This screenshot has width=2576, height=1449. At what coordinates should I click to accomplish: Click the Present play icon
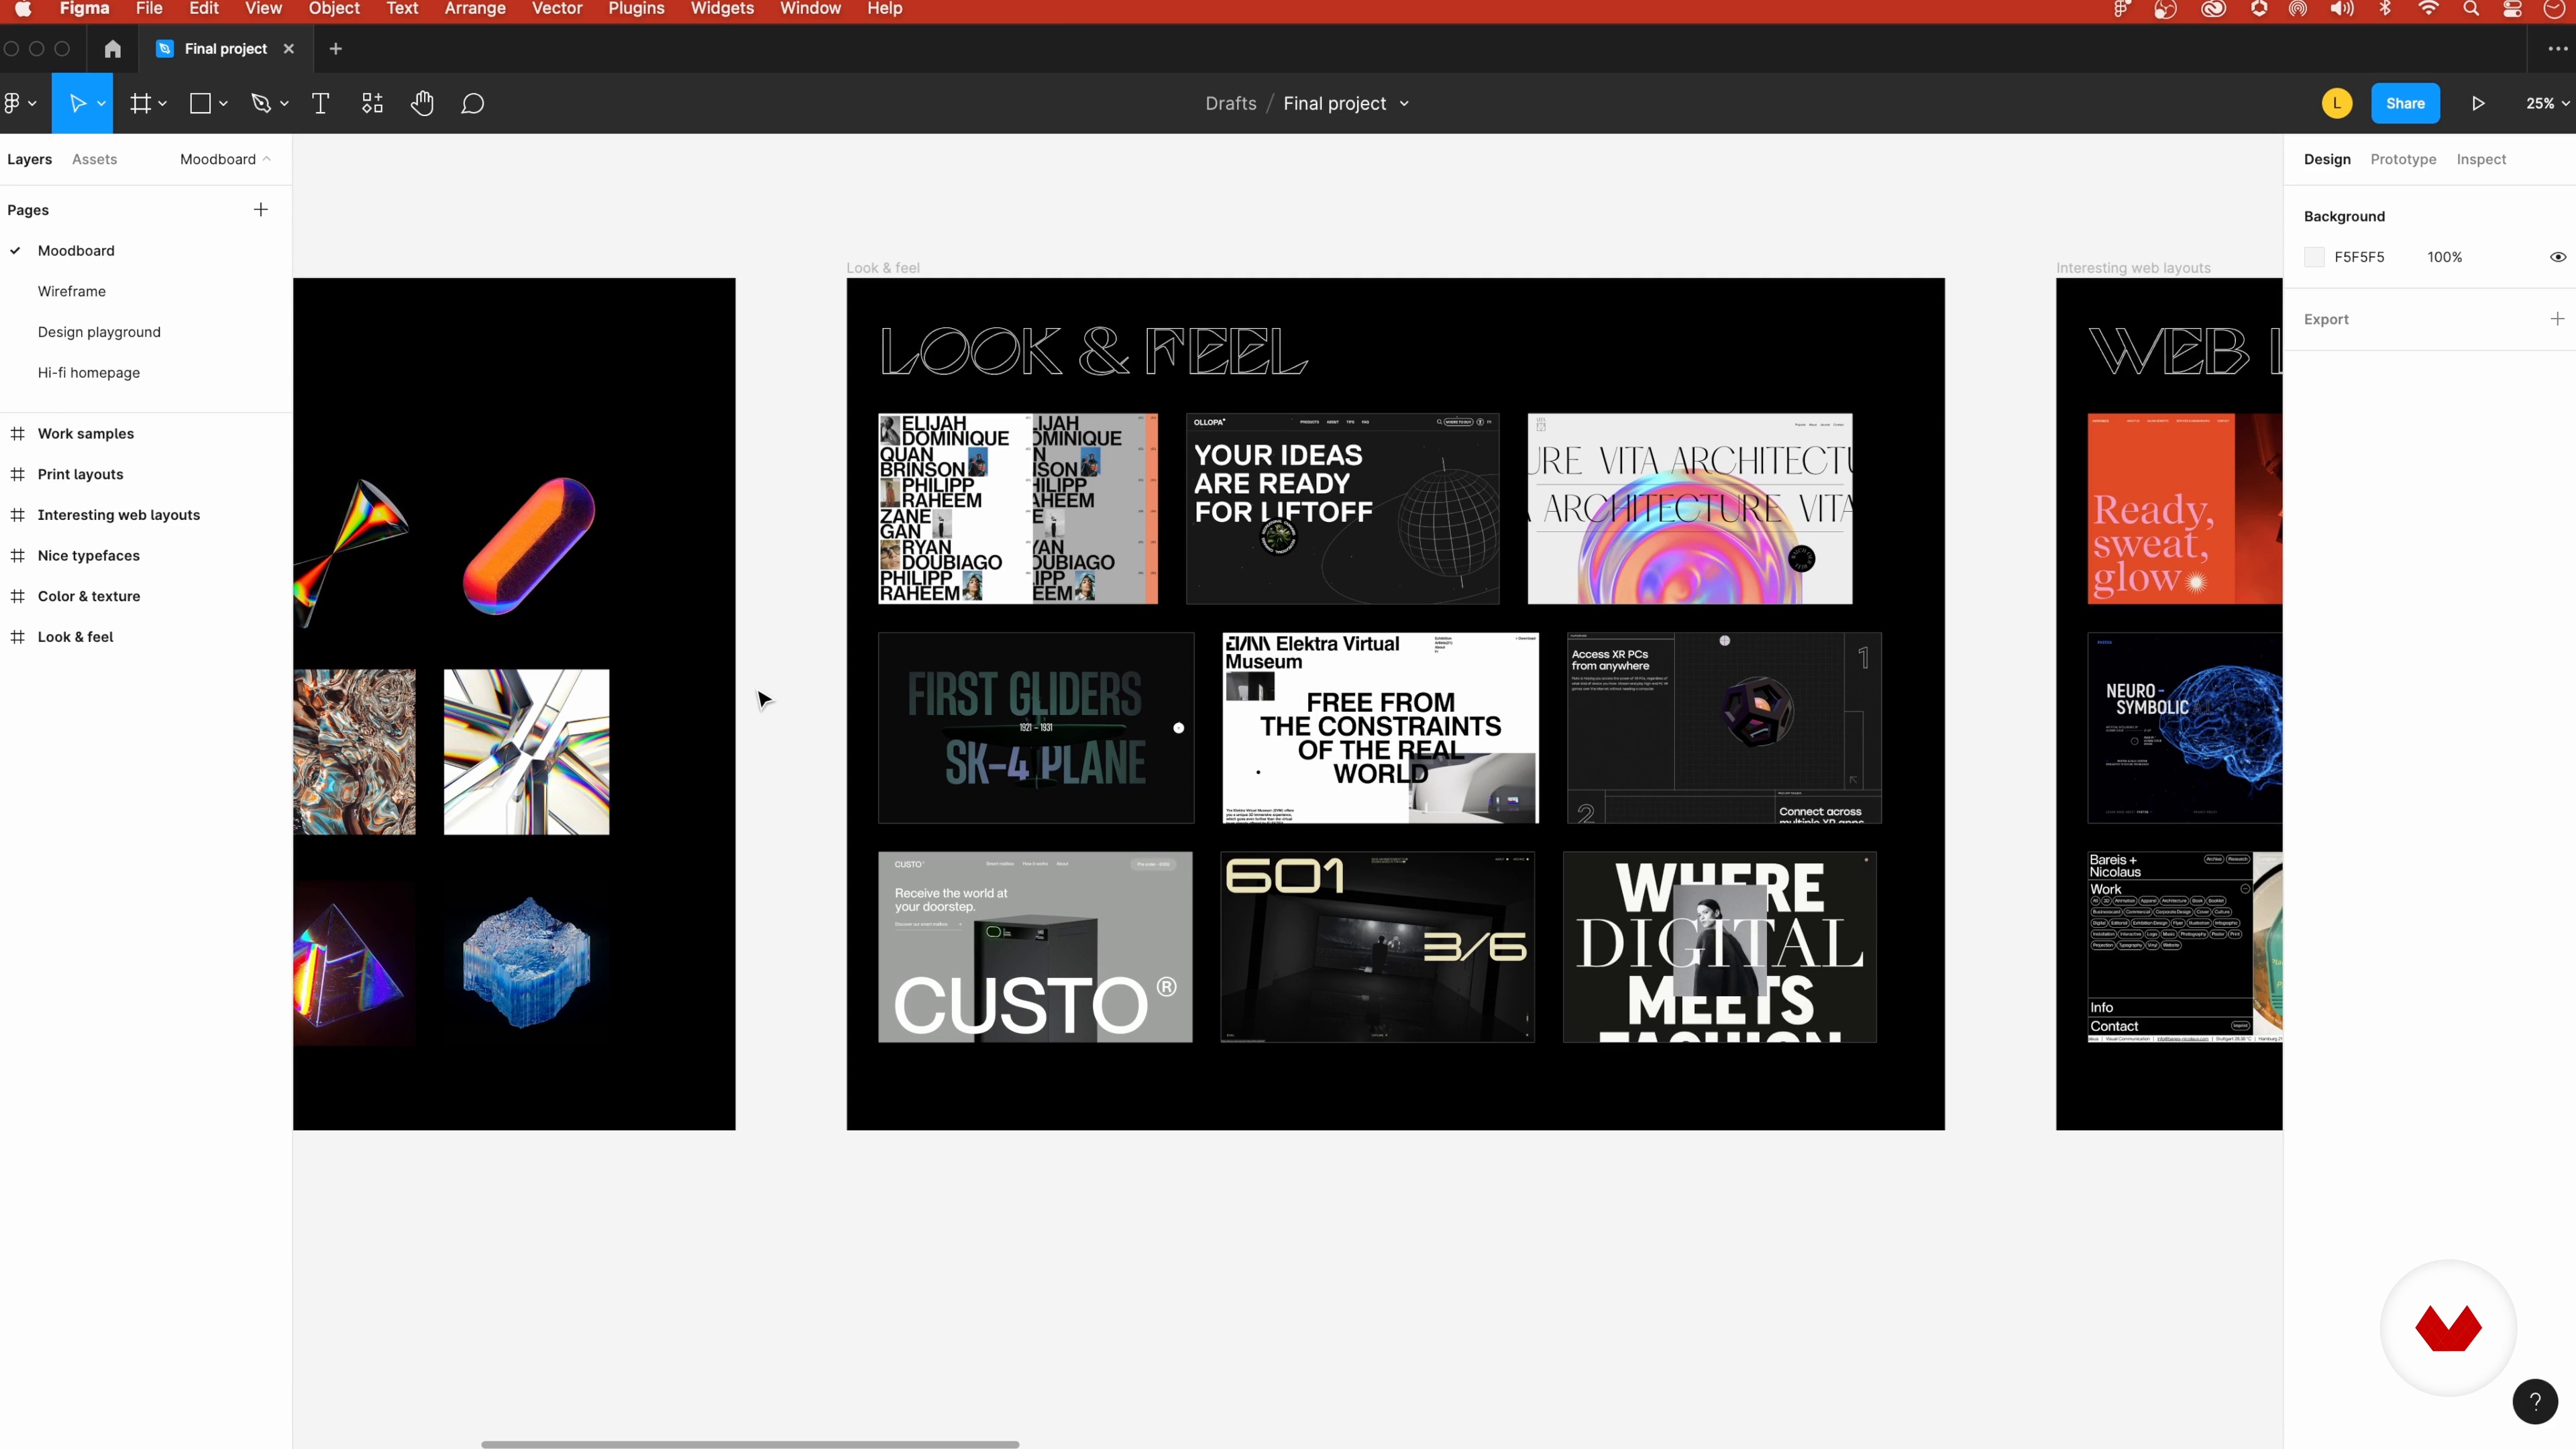pyautogui.click(x=2478, y=103)
